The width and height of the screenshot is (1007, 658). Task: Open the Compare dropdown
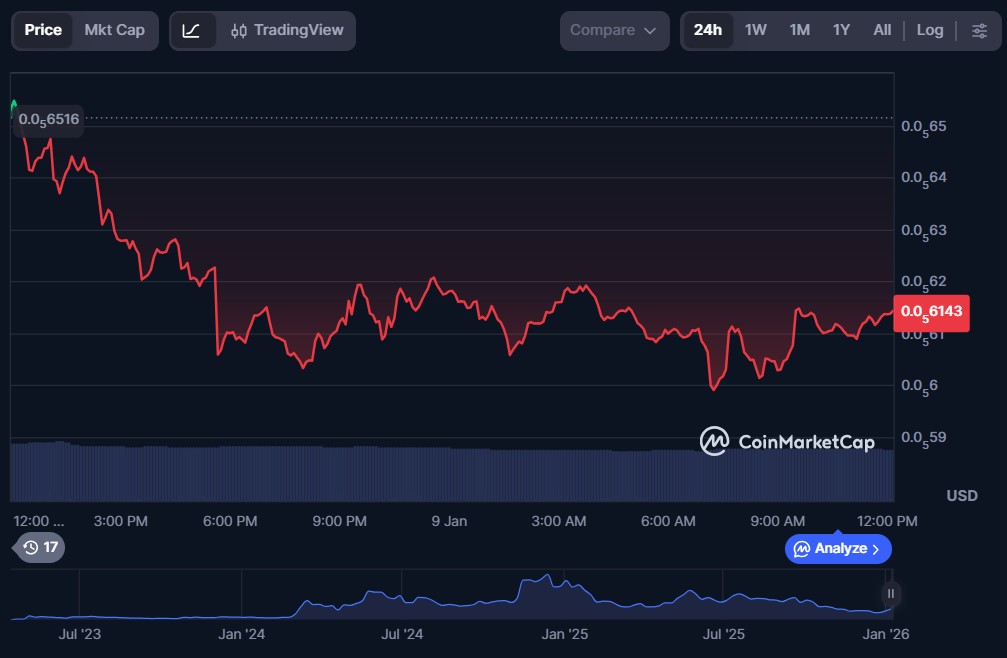click(613, 30)
